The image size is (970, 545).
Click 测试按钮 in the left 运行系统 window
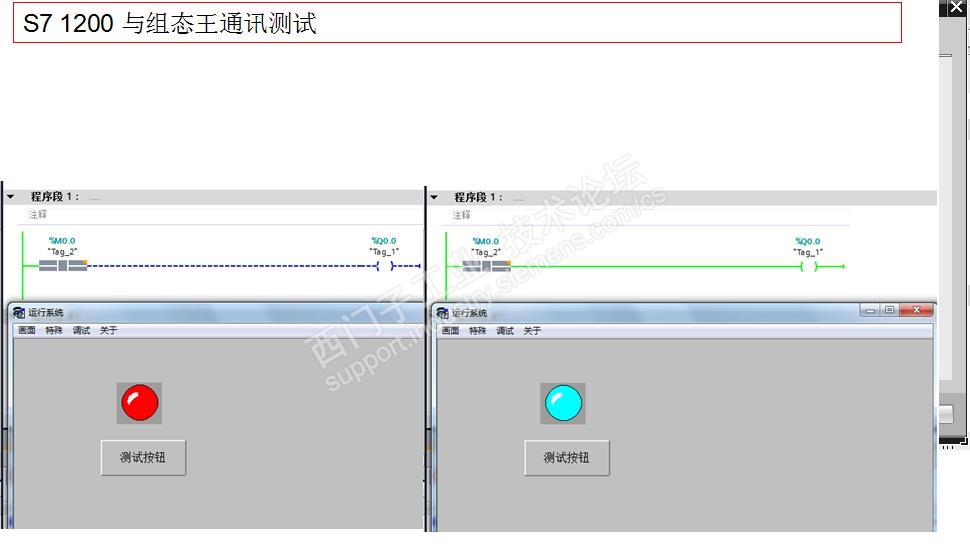[x=143, y=458]
